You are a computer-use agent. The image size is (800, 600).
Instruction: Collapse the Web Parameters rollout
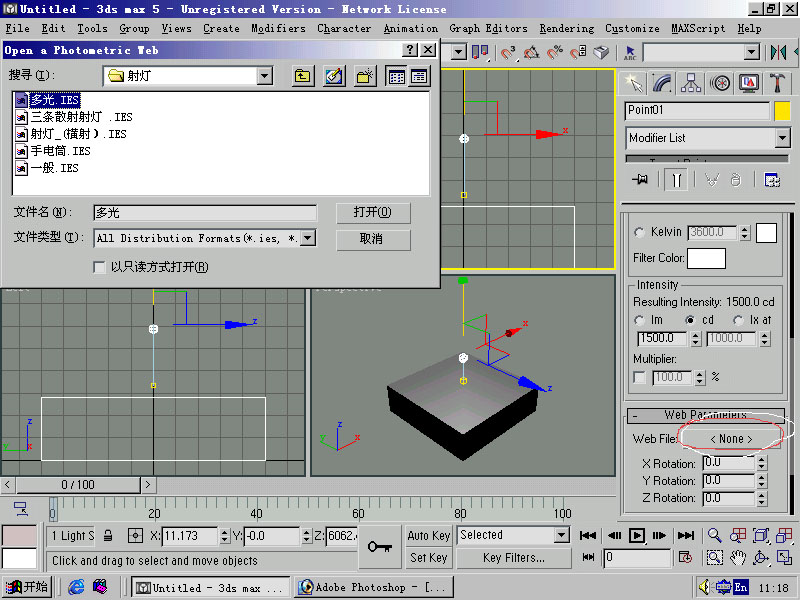pyautogui.click(x=706, y=415)
